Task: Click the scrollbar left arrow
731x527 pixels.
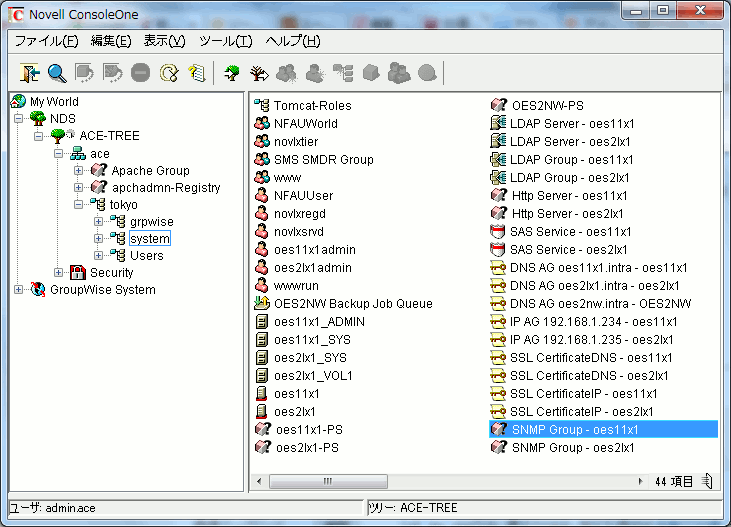Action: pyautogui.click(x=260, y=481)
